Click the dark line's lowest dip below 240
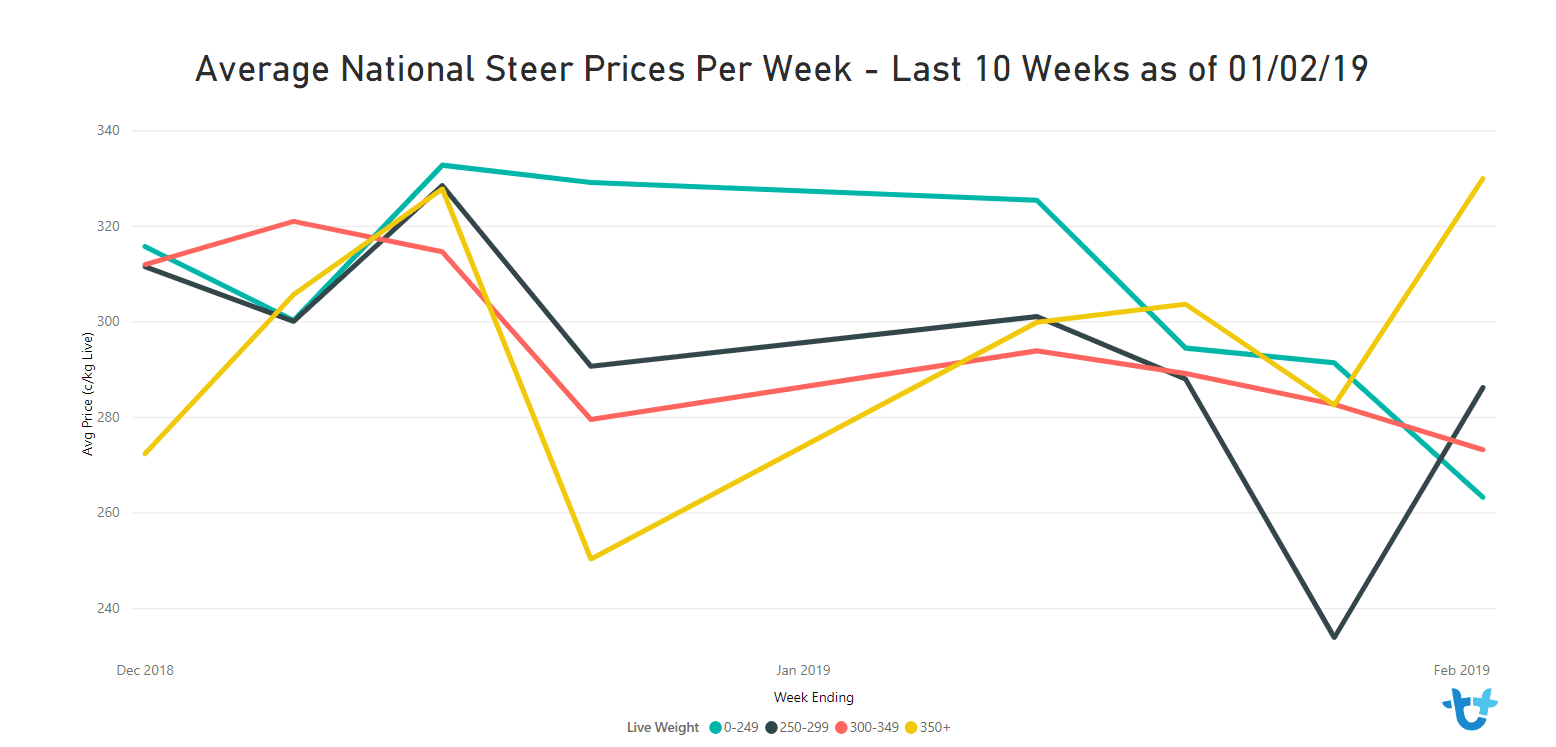Viewport: 1556px width, 747px height. (1334, 637)
